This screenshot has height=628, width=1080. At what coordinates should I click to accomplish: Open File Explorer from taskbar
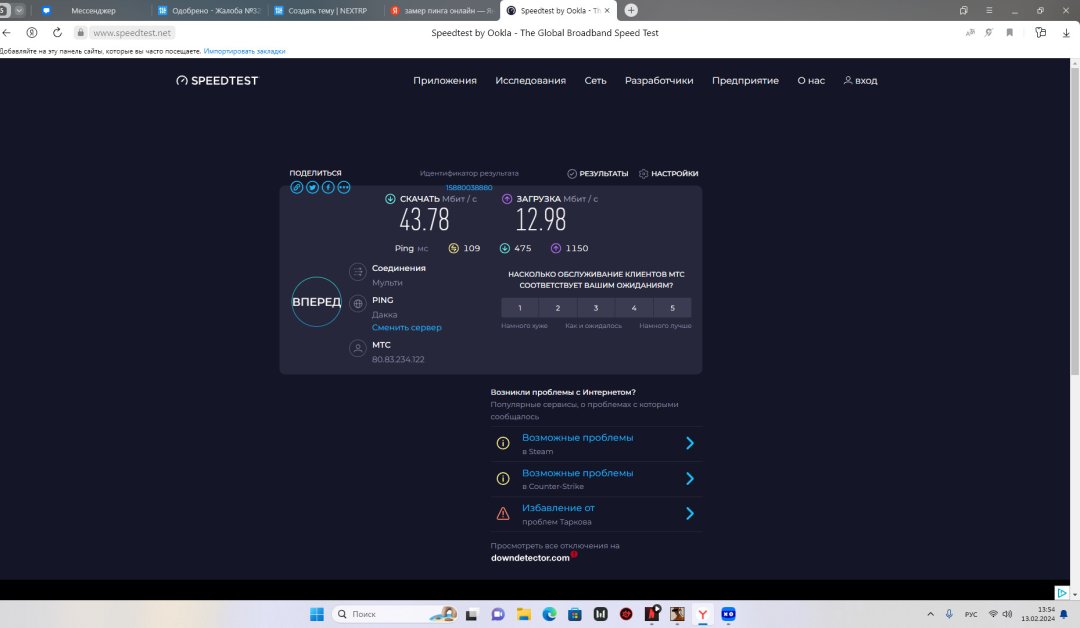coord(523,614)
